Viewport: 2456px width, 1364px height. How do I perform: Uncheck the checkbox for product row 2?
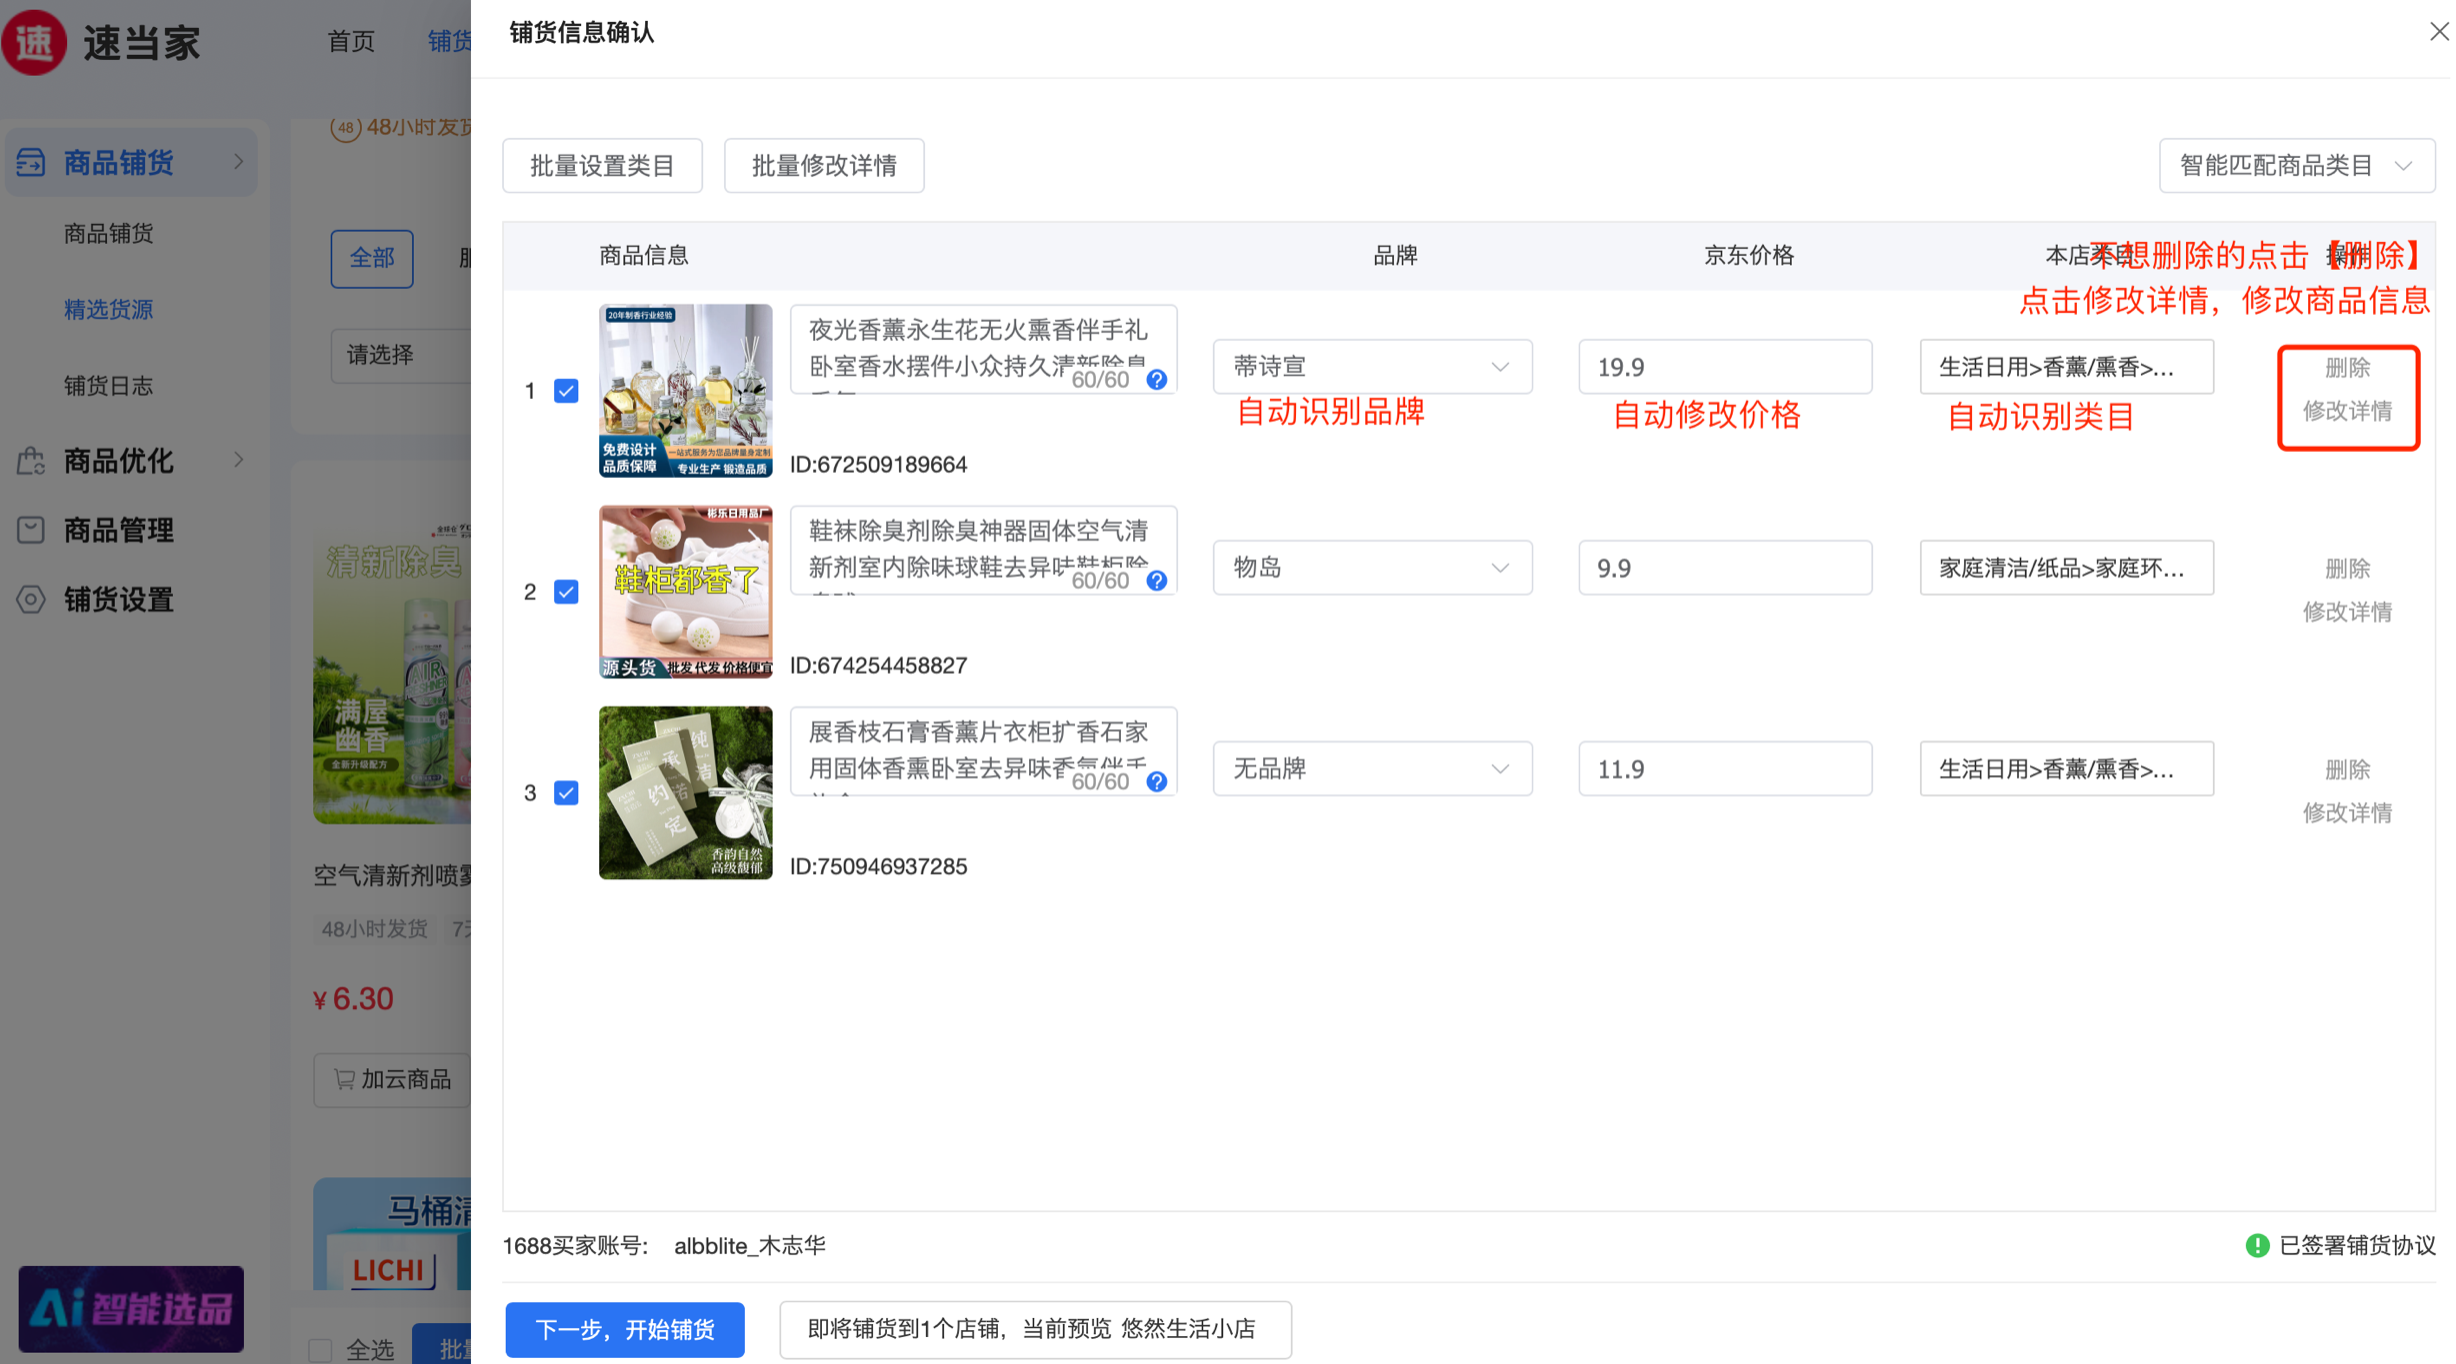[x=566, y=592]
